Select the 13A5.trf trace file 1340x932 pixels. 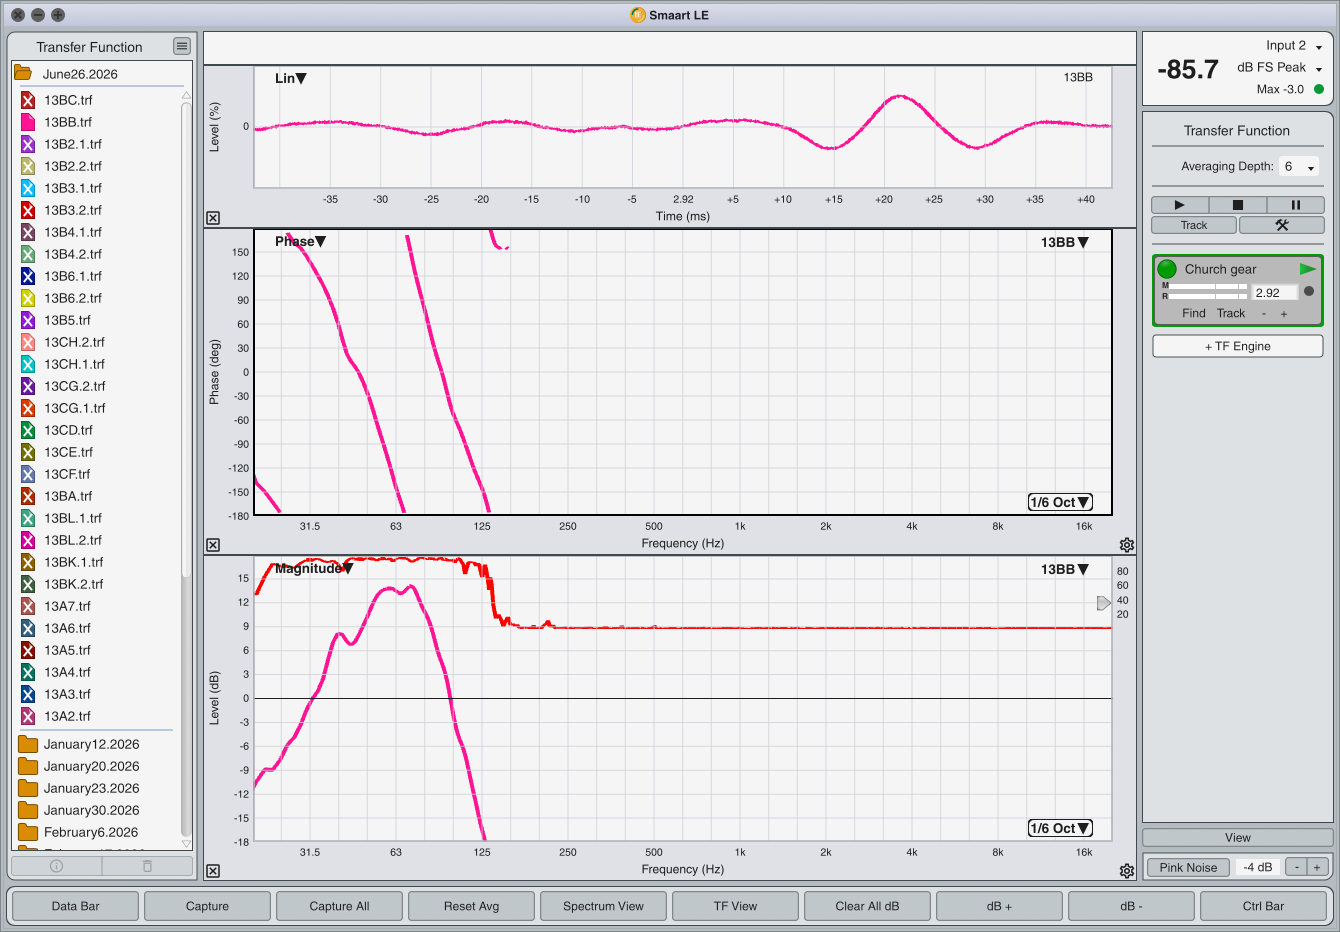pyautogui.click(x=67, y=650)
